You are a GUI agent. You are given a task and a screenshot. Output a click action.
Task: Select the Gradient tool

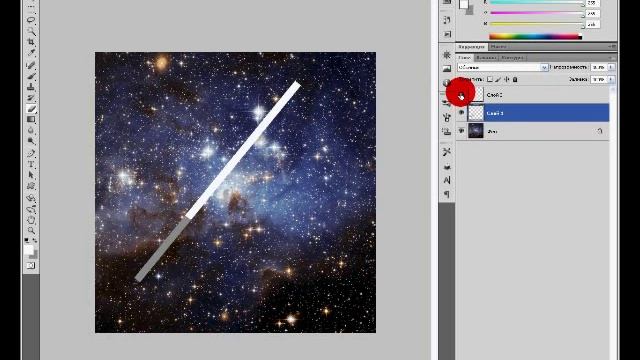pyautogui.click(x=31, y=120)
